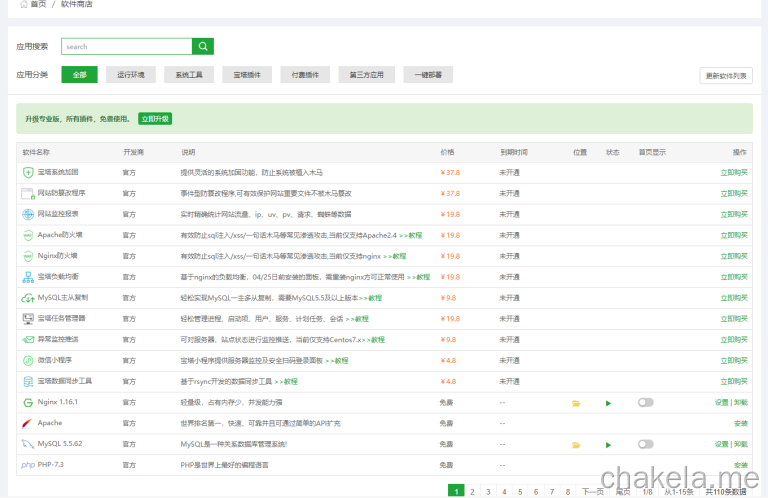Click the 异常监控推送 software name
The image size is (768, 498).
[58, 339]
